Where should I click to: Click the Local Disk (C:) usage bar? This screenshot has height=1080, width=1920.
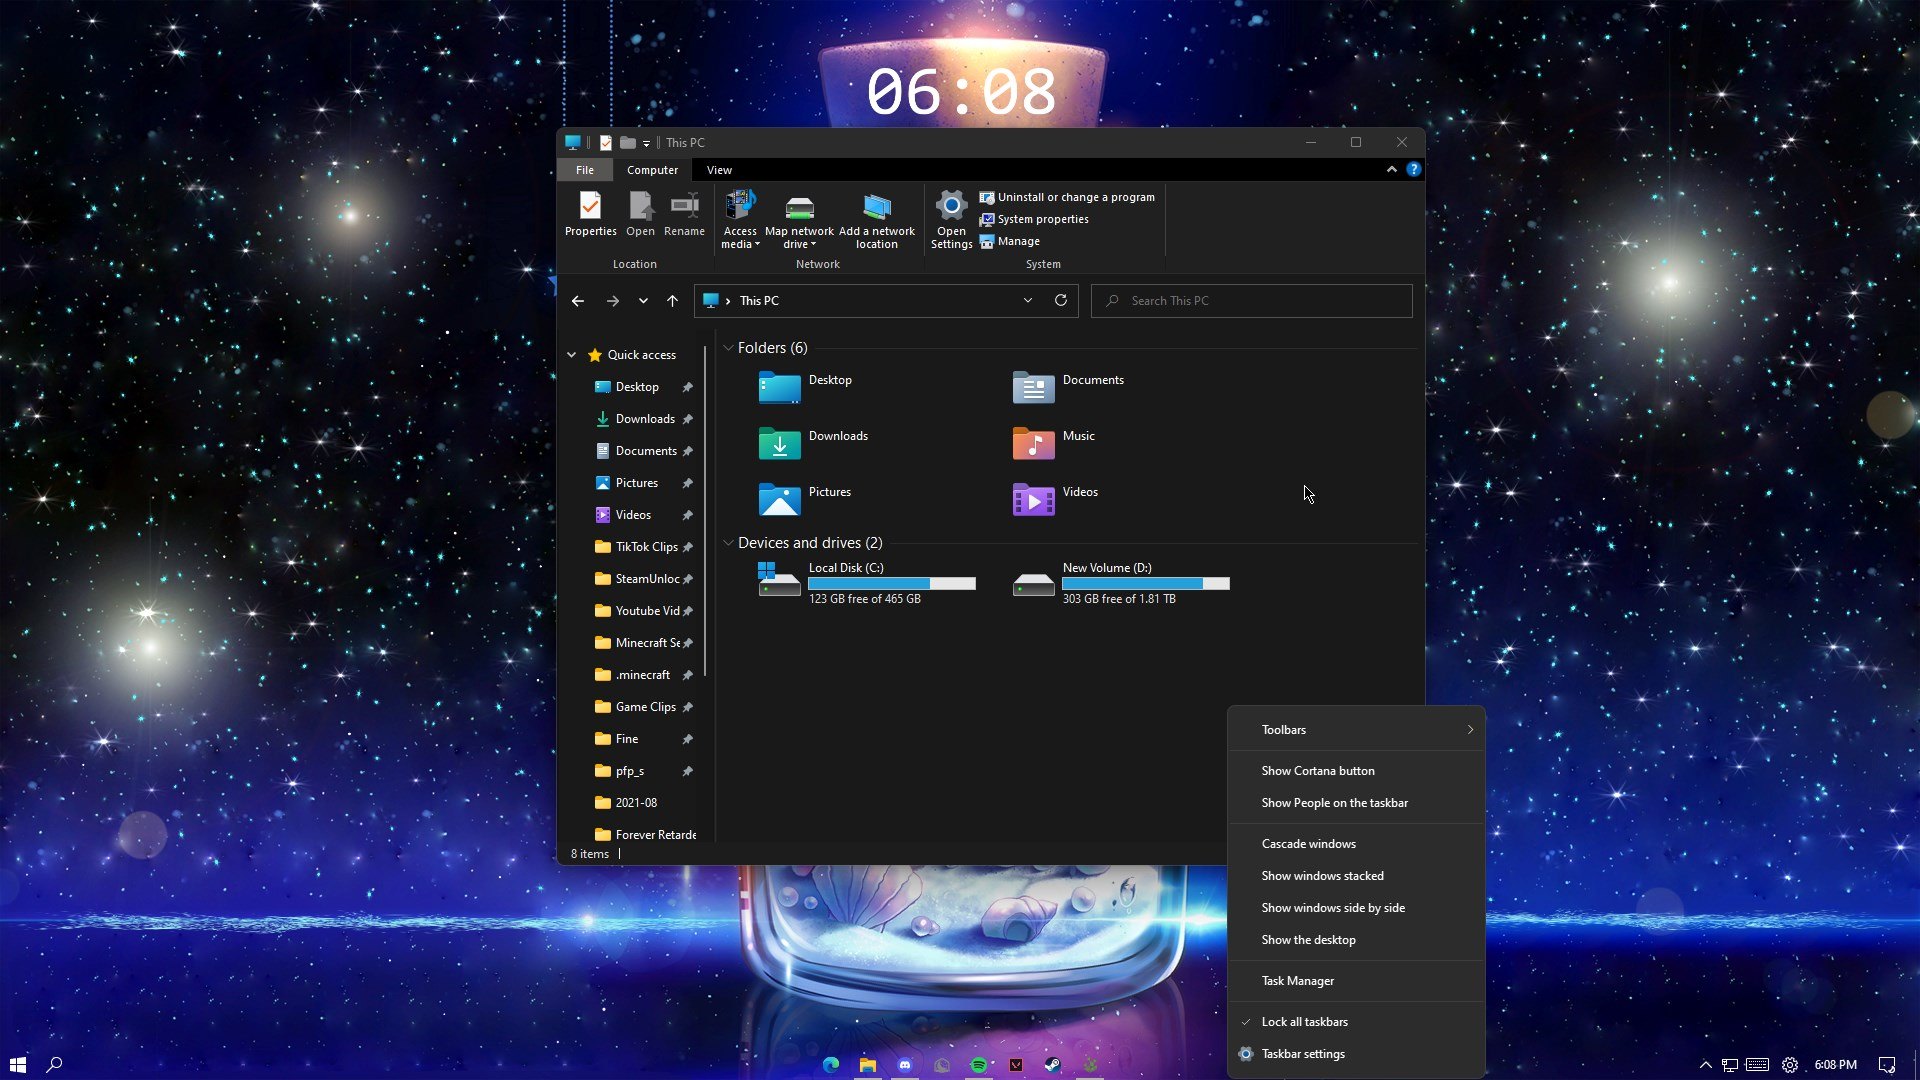point(891,583)
